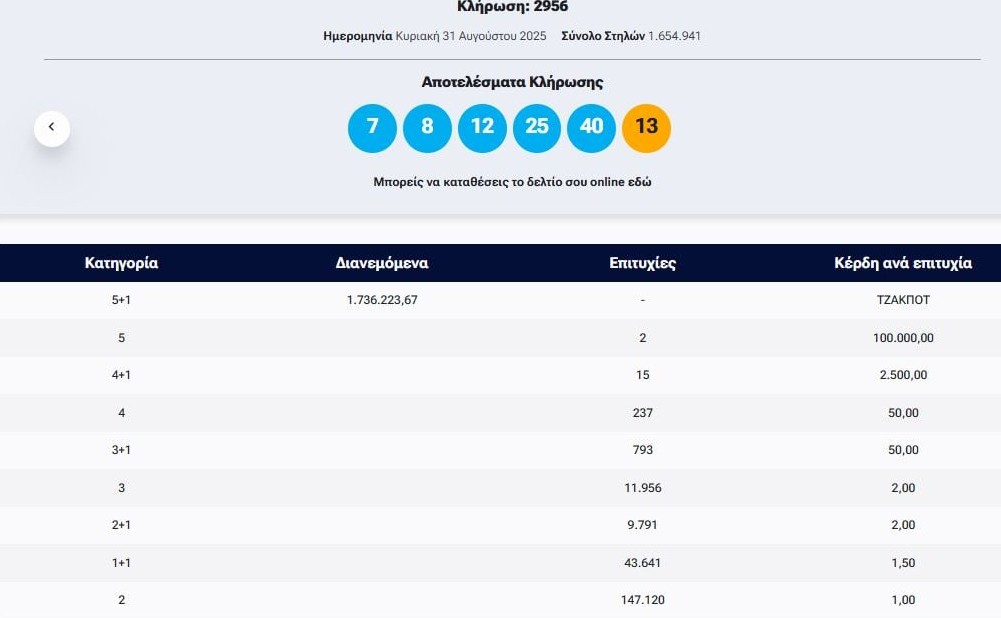Click the 100.000,00 winnings value
This screenshot has height=618, width=1001.
point(902,338)
